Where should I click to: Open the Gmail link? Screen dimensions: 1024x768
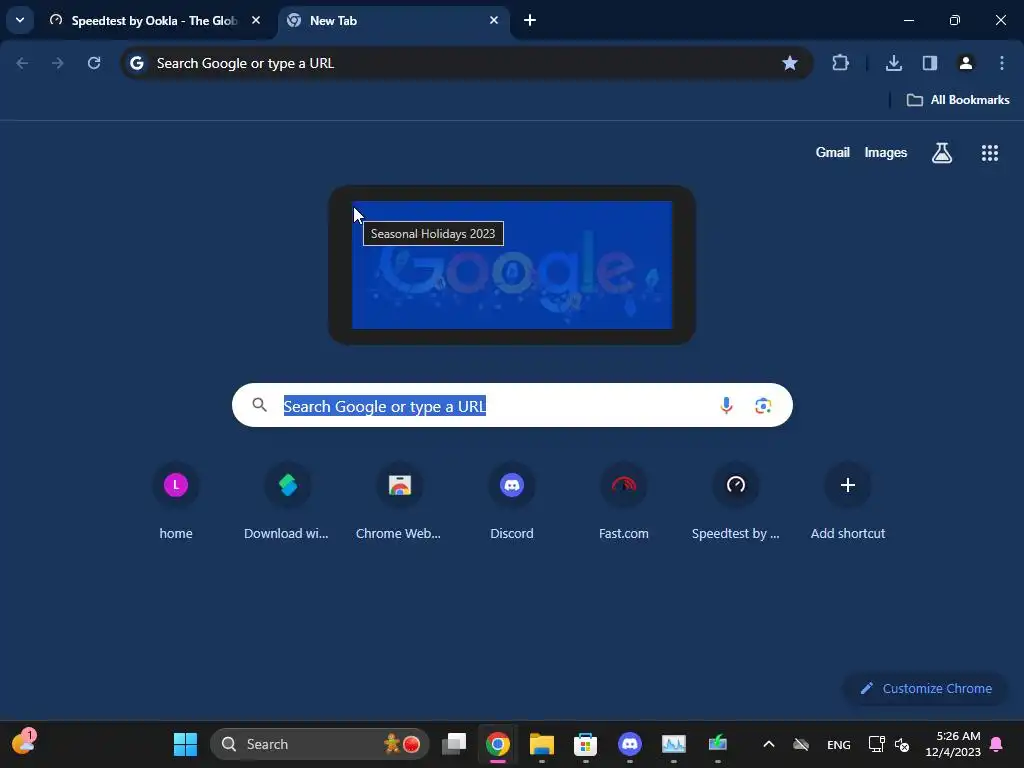[833, 152]
